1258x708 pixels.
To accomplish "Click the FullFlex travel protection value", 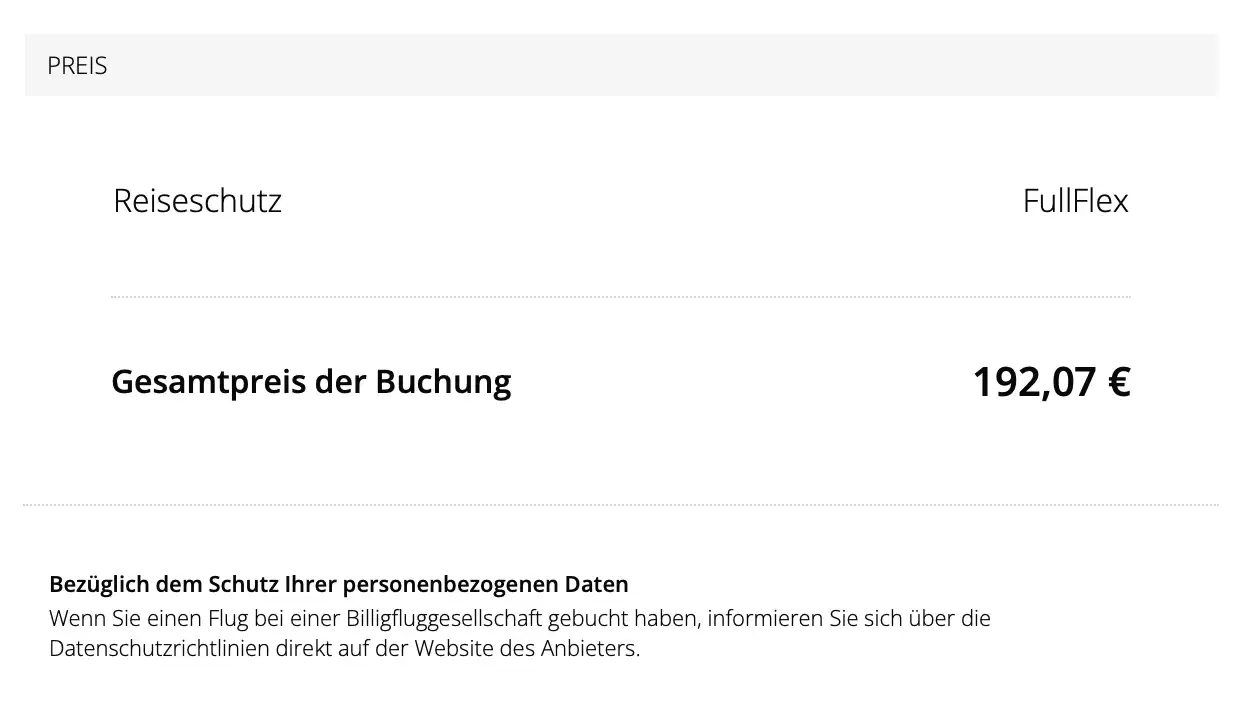I will click(1075, 201).
